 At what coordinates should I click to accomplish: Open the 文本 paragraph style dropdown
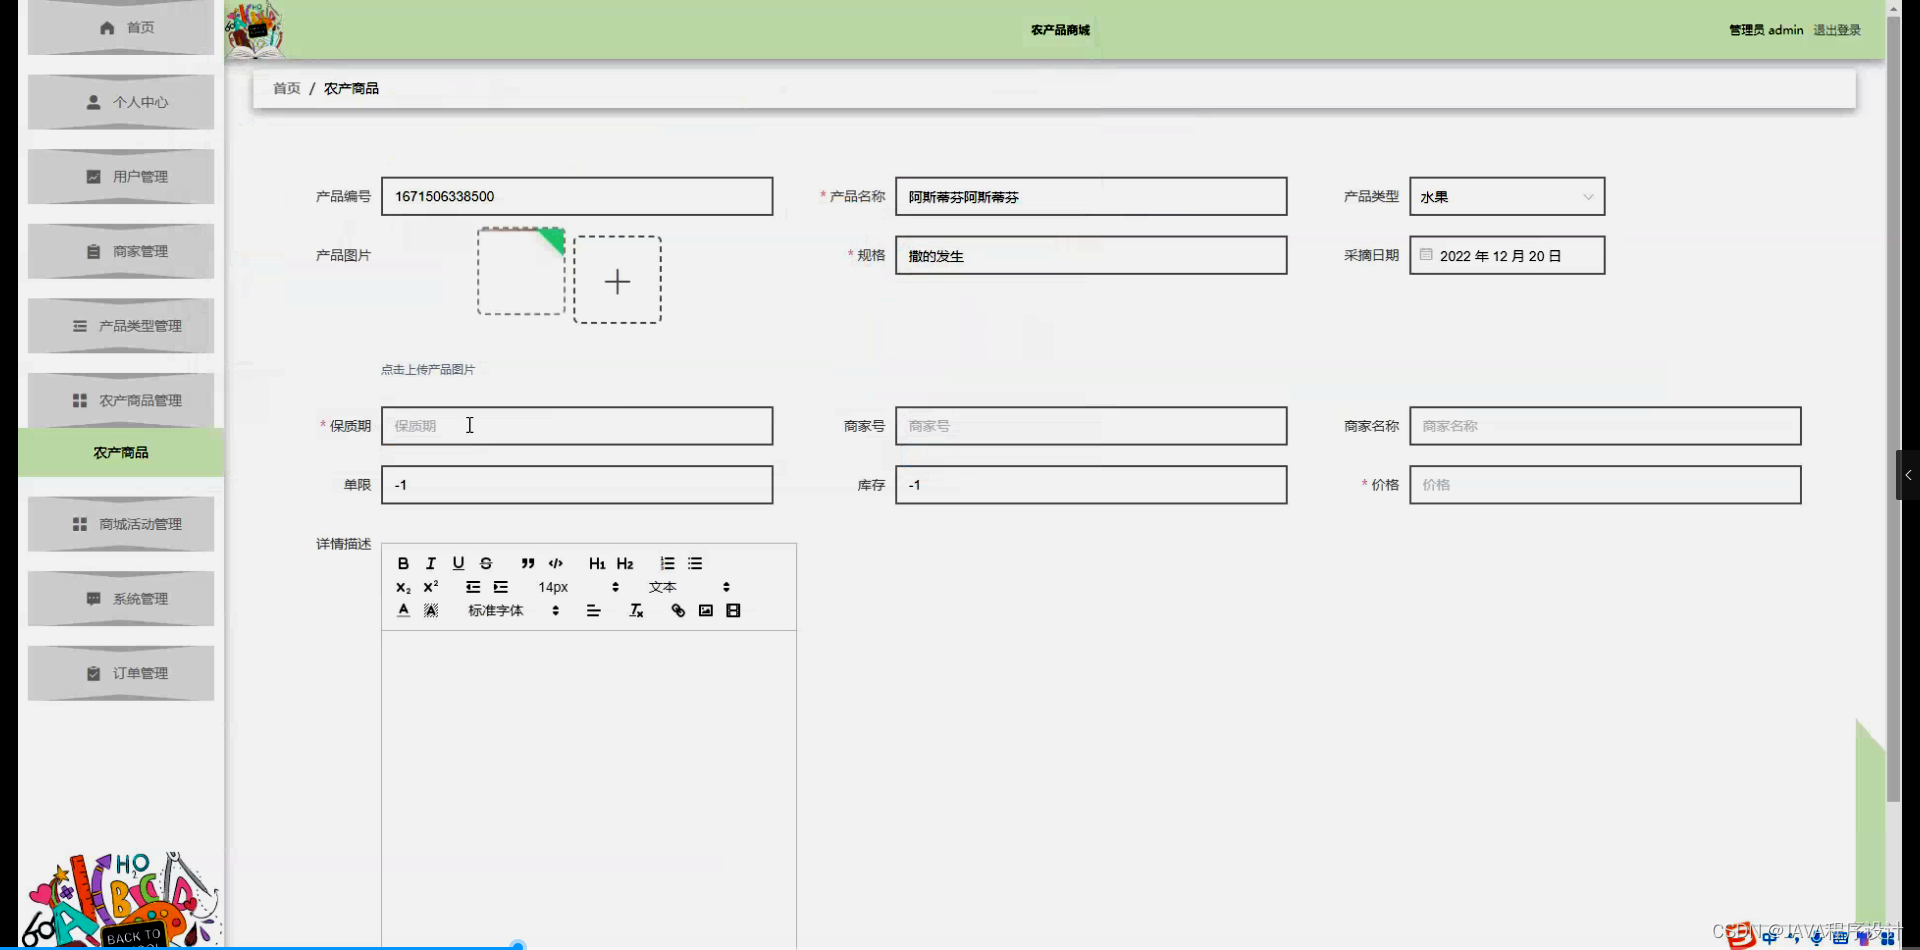coord(689,587)
